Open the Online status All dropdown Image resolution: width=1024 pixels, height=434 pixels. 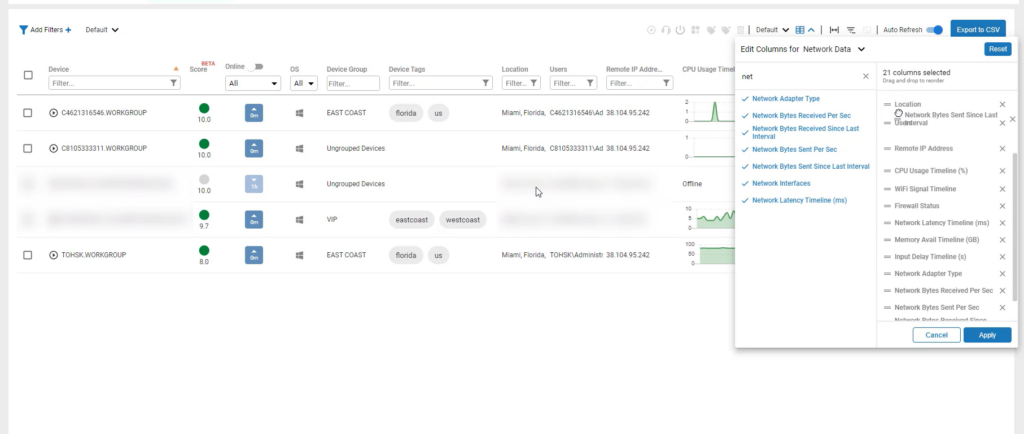point(253,84)
